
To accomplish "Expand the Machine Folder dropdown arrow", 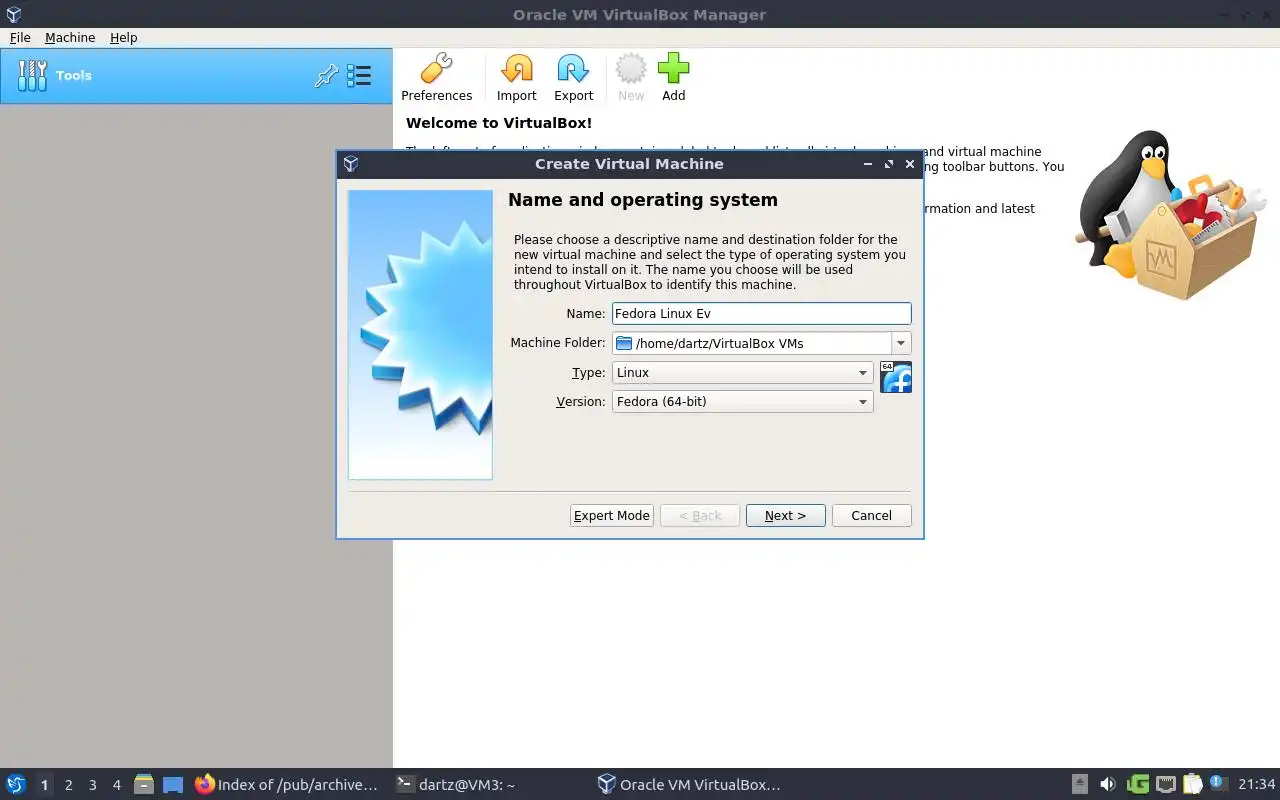I will click(901, 343).
